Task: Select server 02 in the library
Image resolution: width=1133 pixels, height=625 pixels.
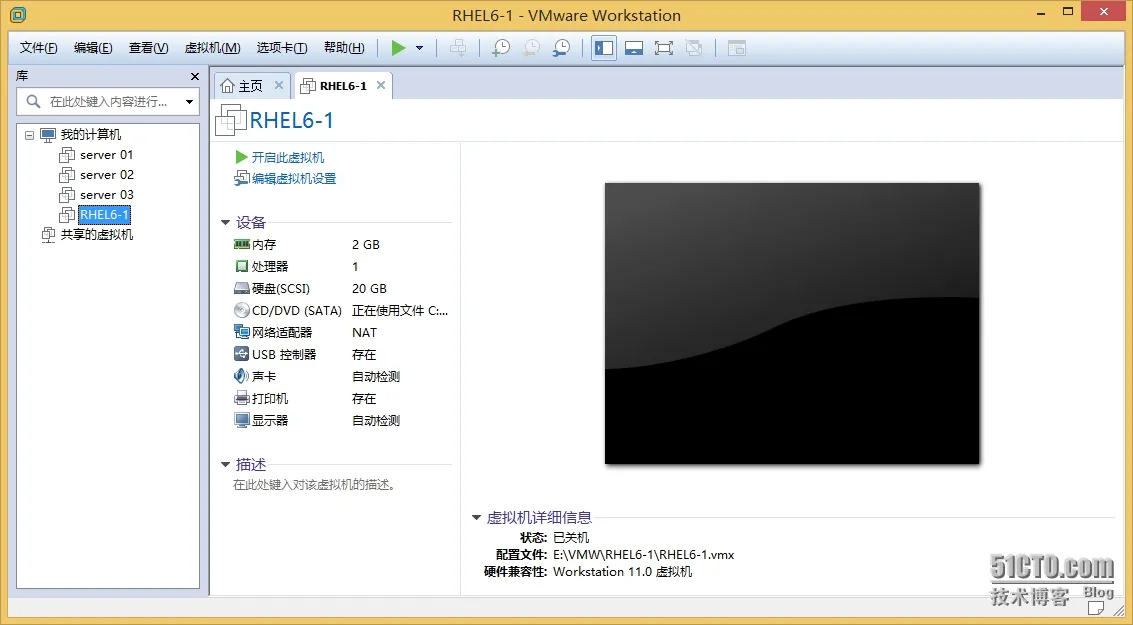Action: pyautogui.click(x=106, y=175)
